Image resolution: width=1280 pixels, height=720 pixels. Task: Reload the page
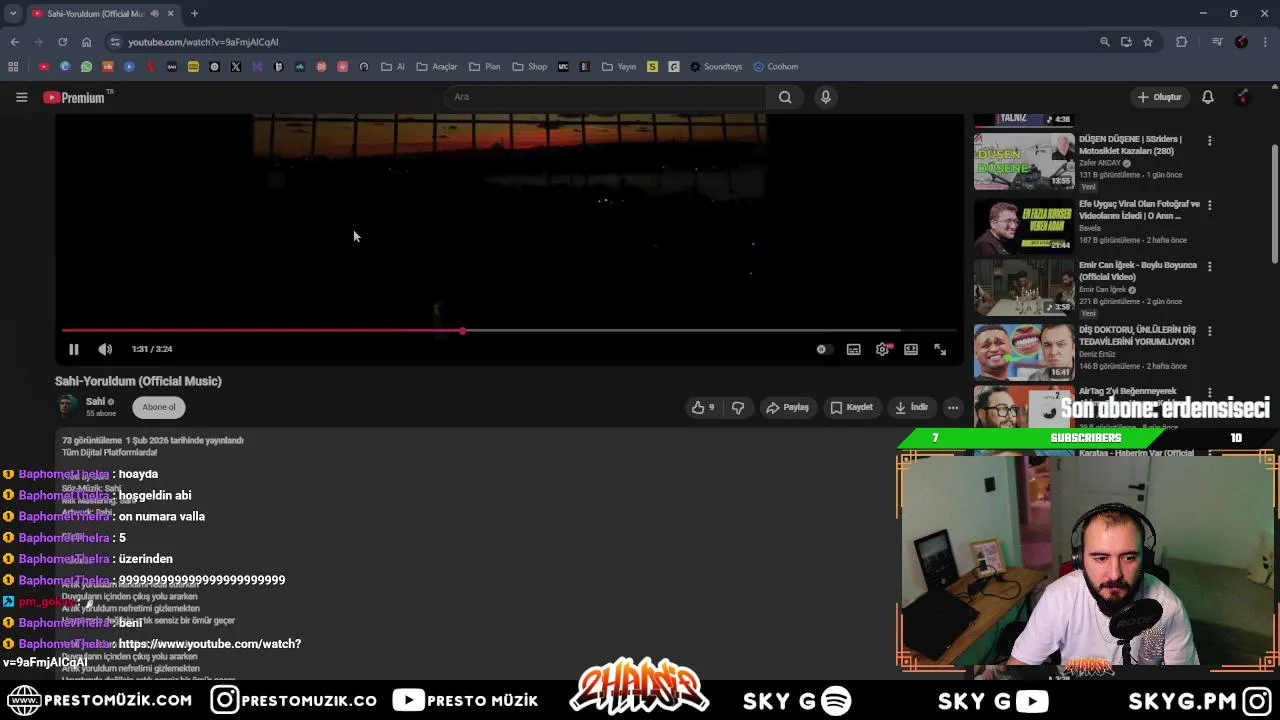click(62, 42)
